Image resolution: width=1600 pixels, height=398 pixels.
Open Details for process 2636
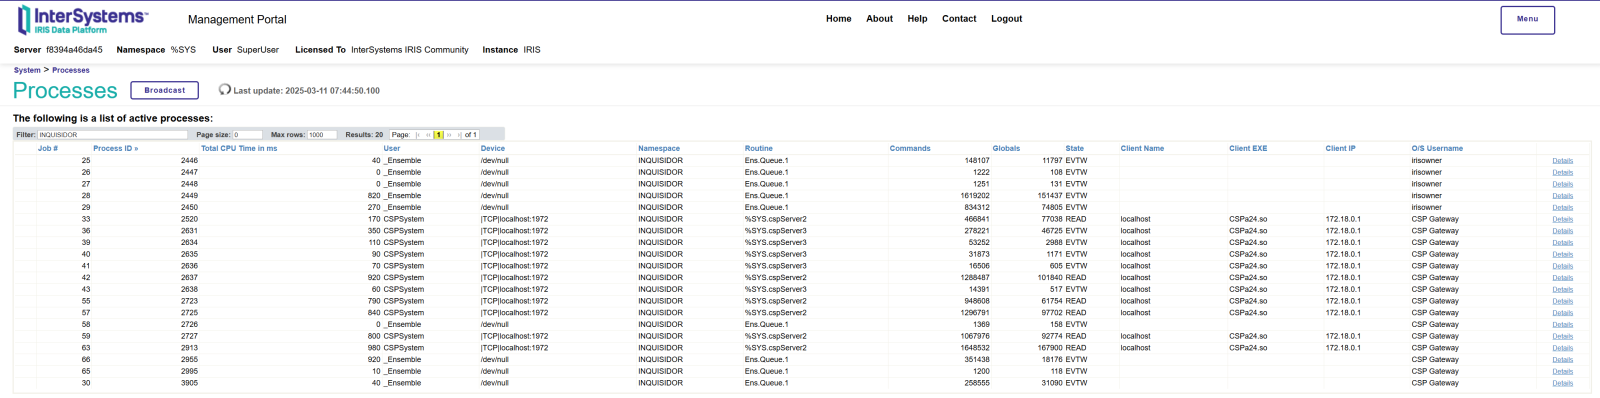pos(1563,266)
